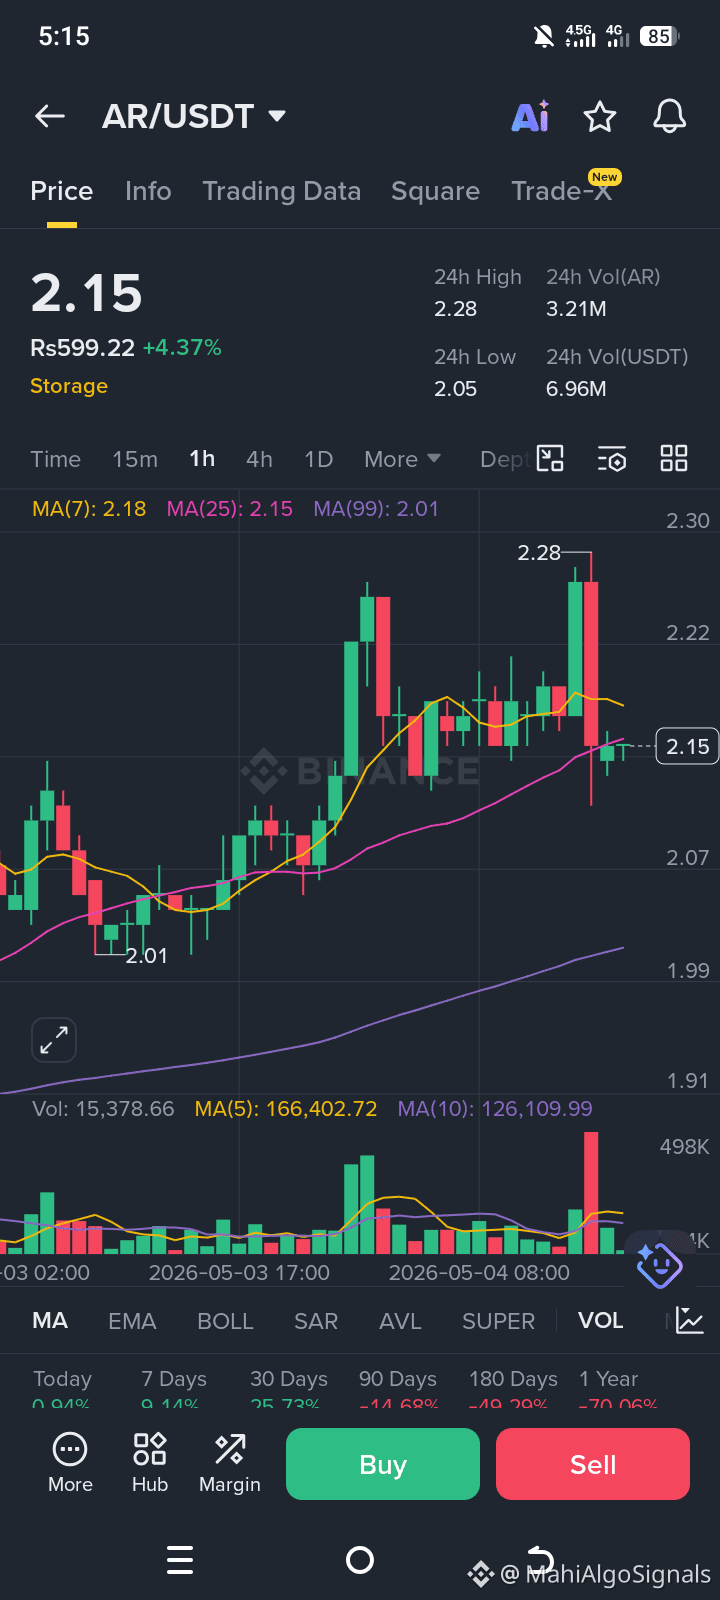Expand the More intervals dropdown
This screenshot has height=1600, width=720.
point(402,459)
